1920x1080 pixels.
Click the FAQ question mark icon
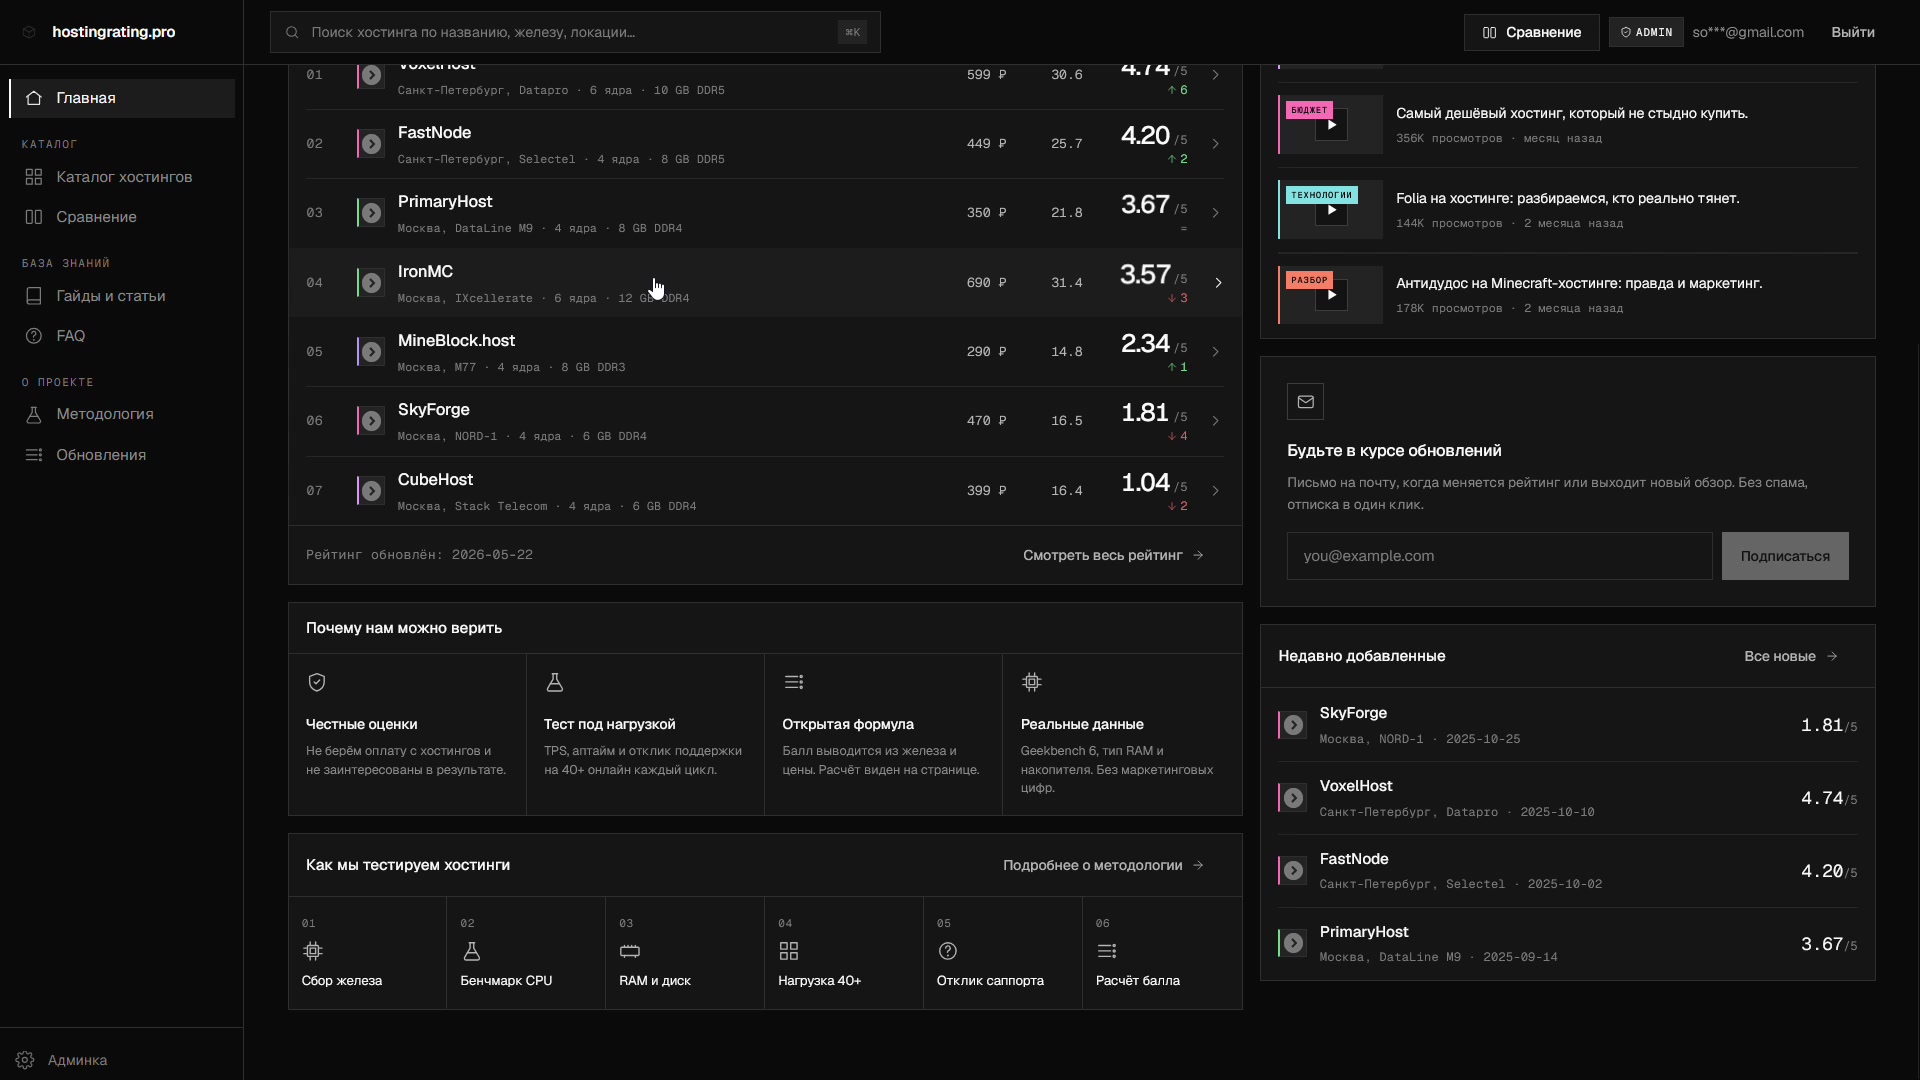[x=34, y=336]
